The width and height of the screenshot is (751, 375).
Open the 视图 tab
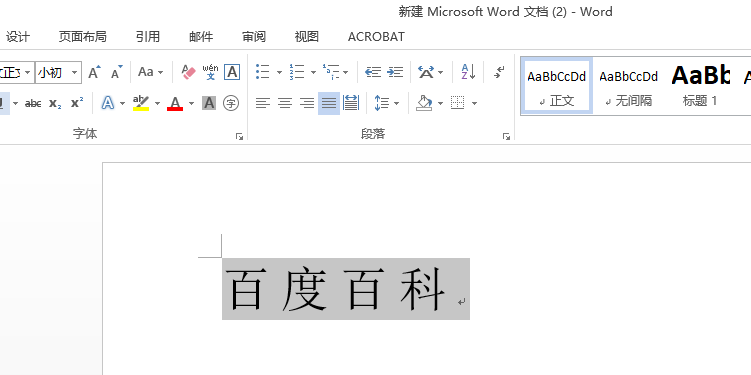[x=307, y=36]
